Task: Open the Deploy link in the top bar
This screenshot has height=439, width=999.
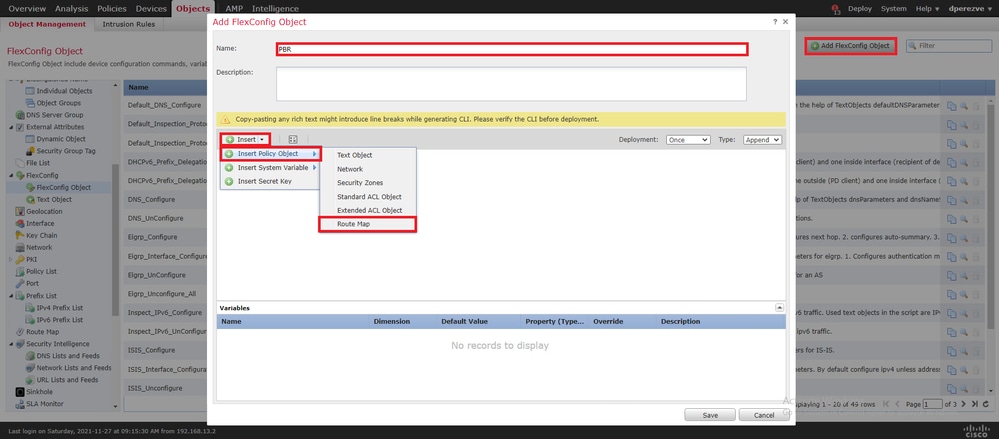Action: click(859, 8)
